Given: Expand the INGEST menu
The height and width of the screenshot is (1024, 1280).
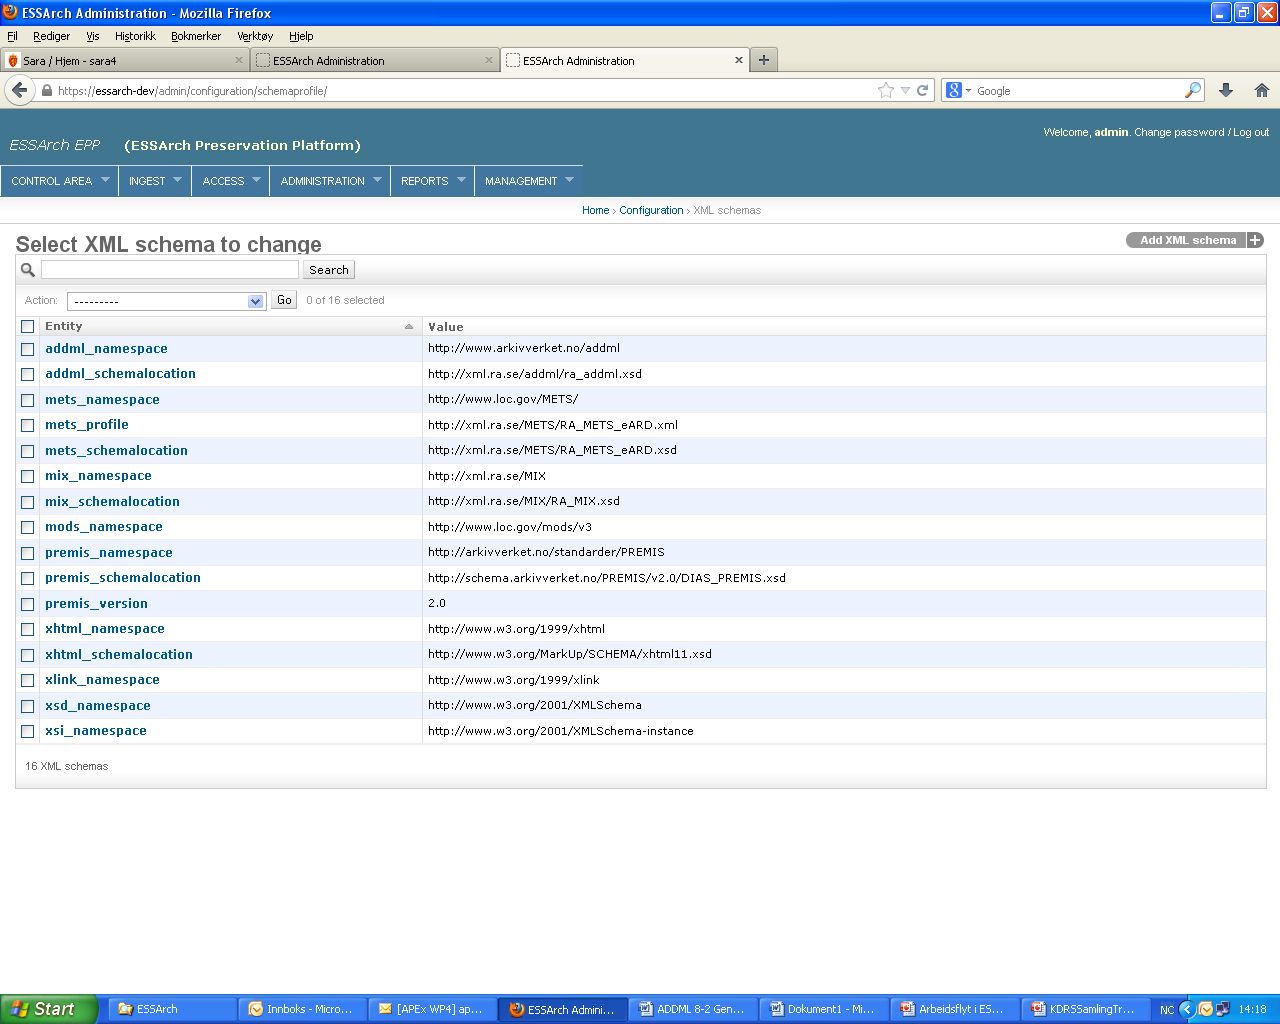Looking at the screenshot, I should (155, 181).
